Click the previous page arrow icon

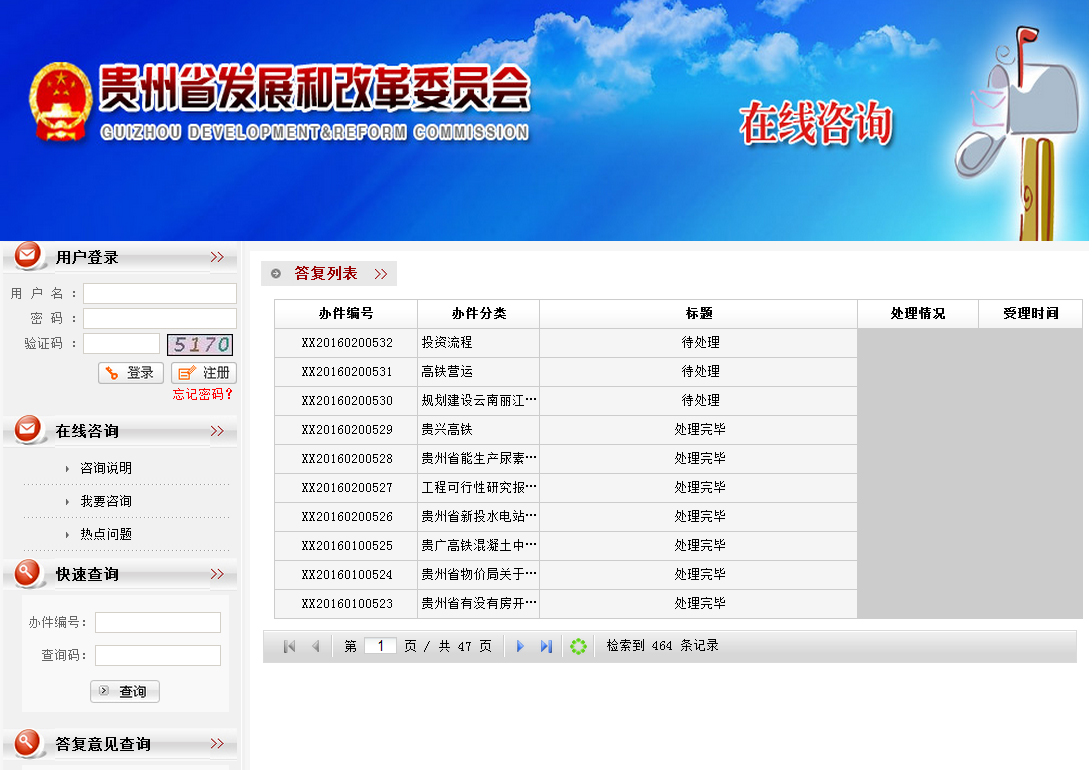316,647
